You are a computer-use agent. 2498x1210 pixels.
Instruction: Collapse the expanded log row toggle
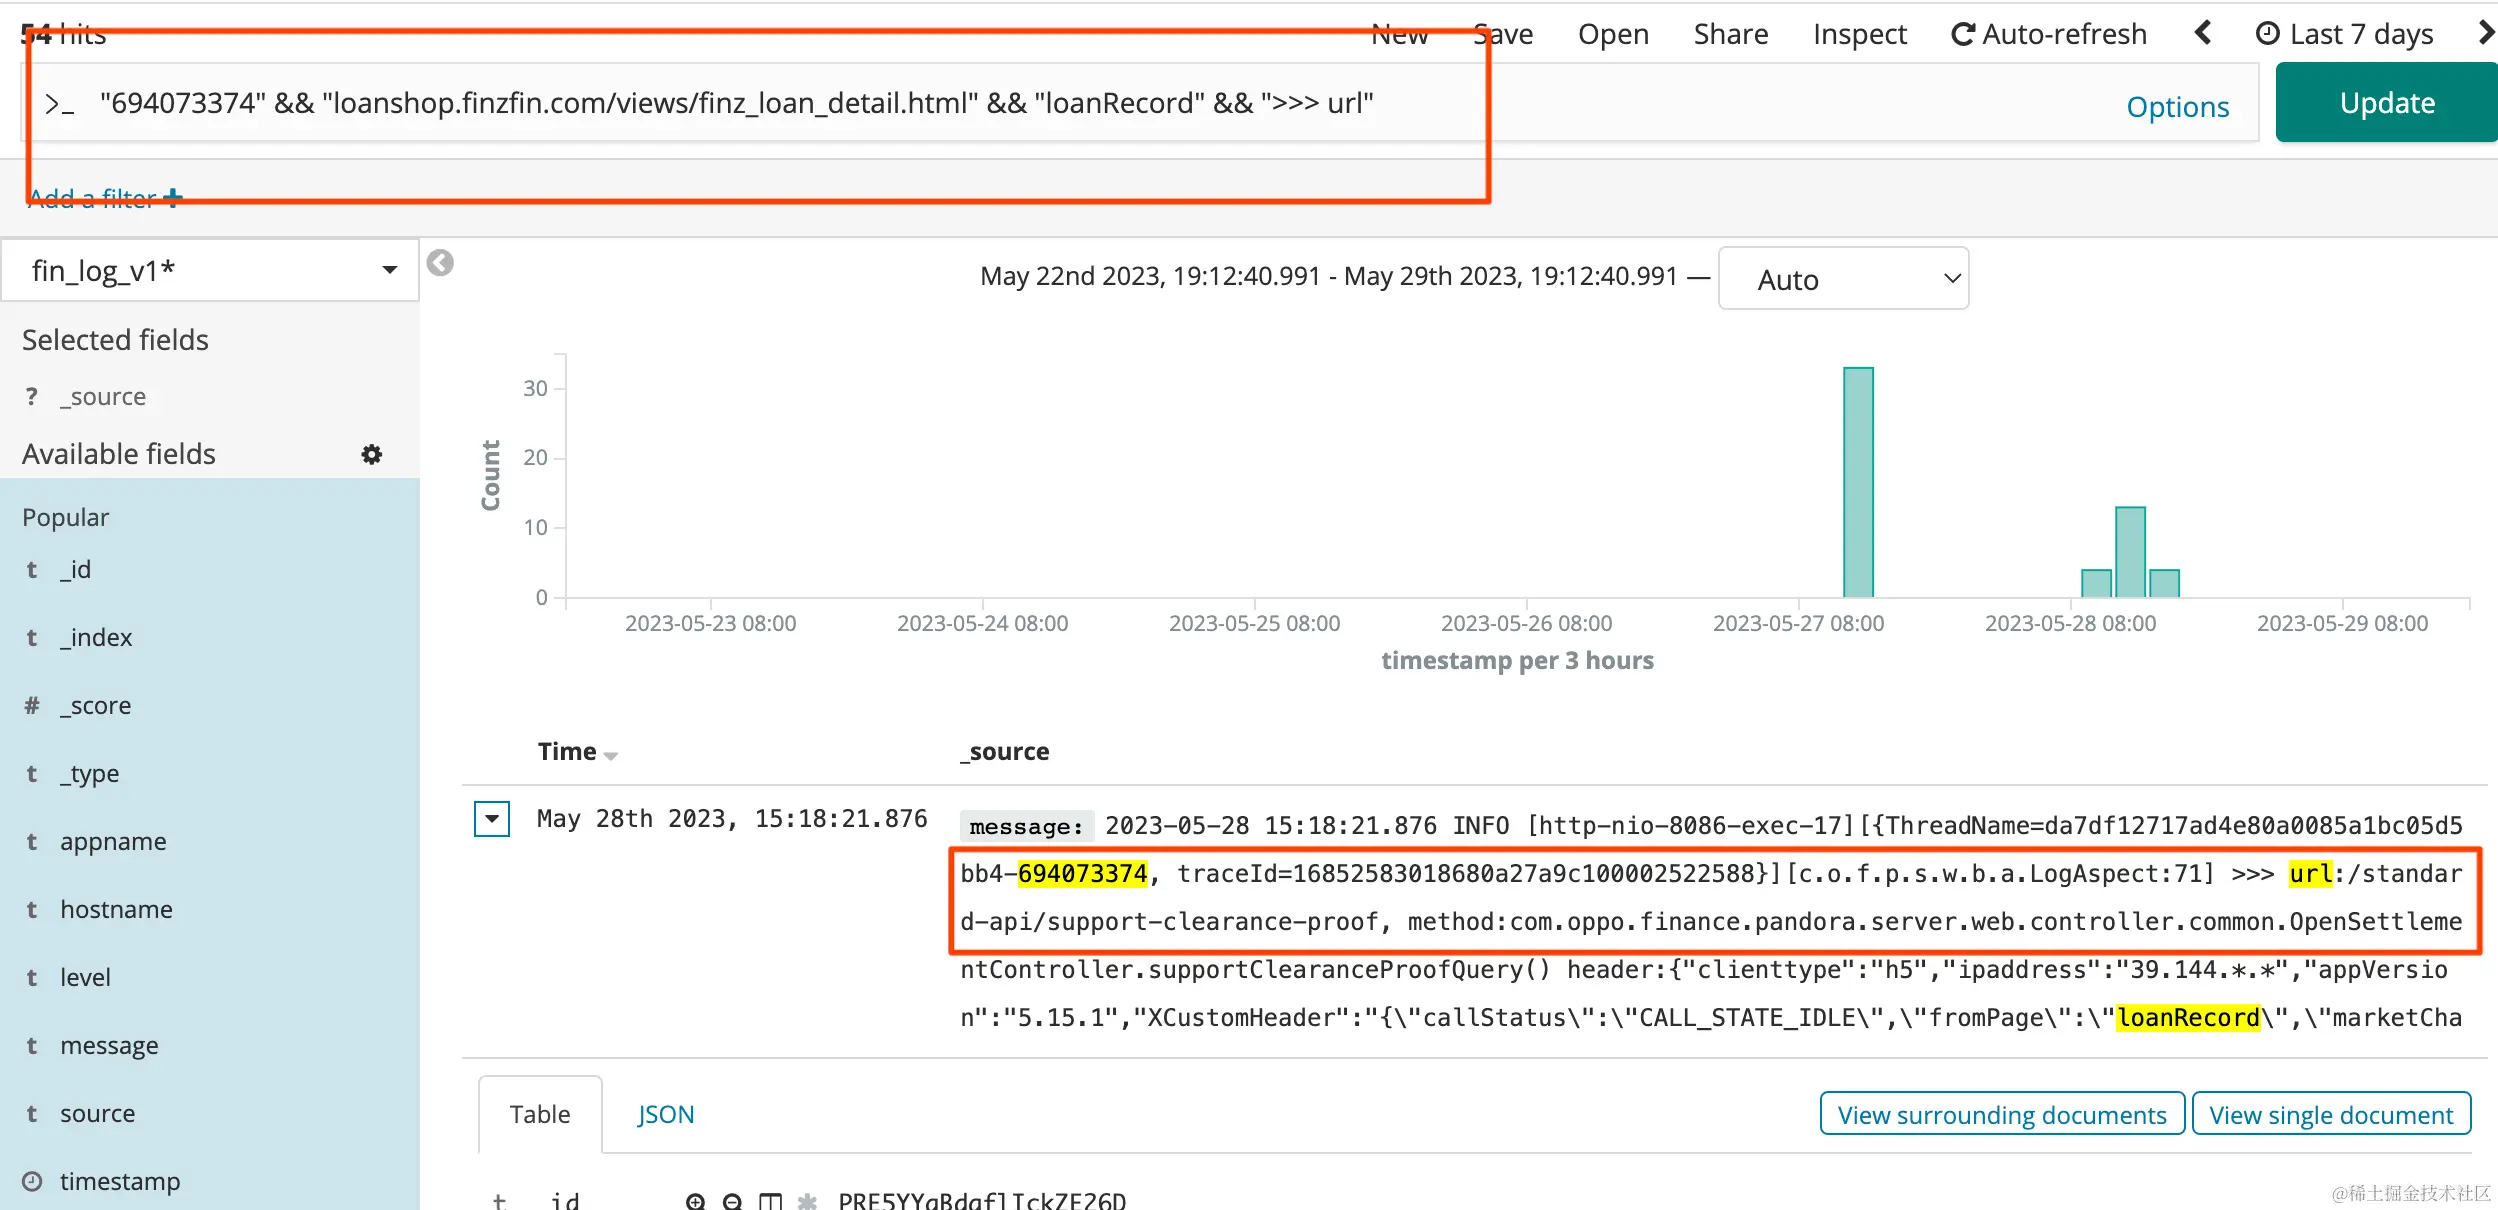[492, 819]
